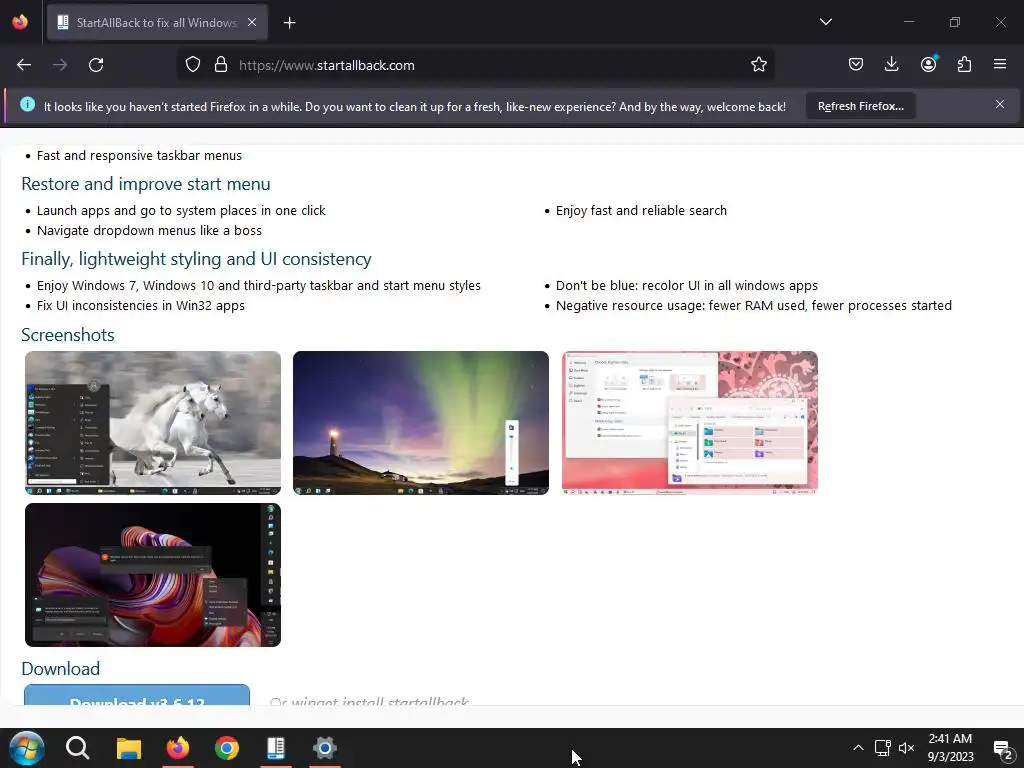
Task: Go back to the previous page
Action: [x=24, y=65]
